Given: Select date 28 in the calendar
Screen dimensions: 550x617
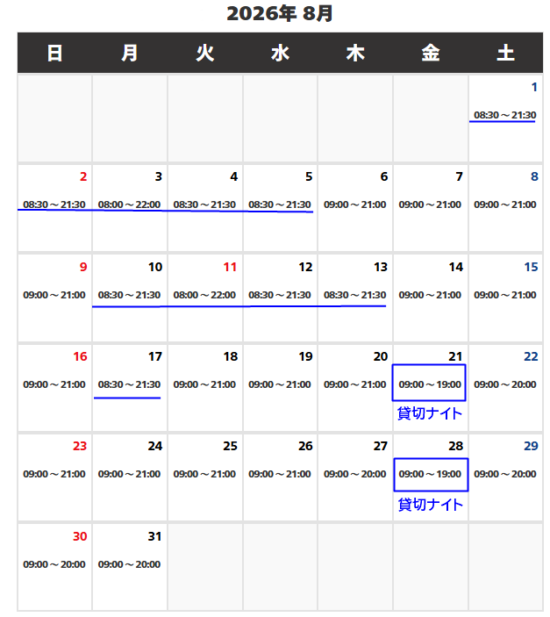Looking at the screenshot, I should 456,446.
